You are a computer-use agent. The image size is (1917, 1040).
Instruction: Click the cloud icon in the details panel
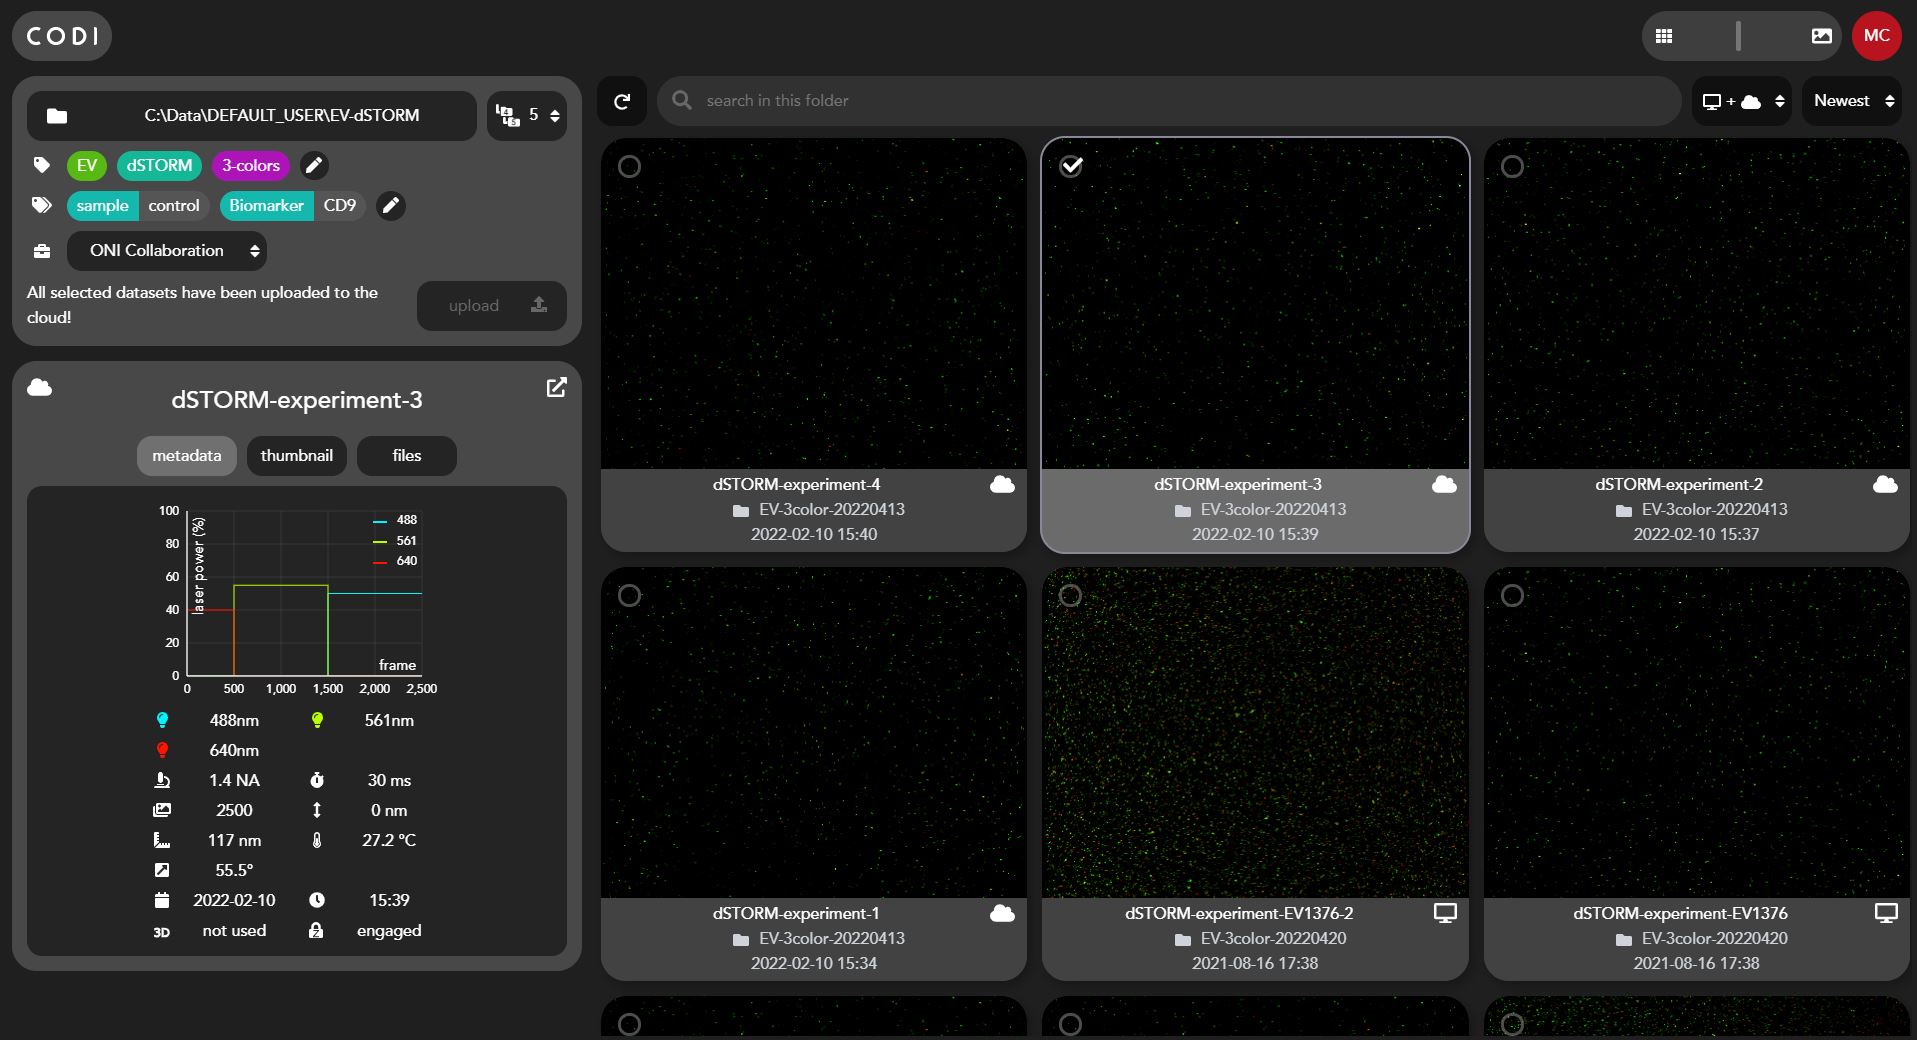pyautogui.click(x=40, y=387)
